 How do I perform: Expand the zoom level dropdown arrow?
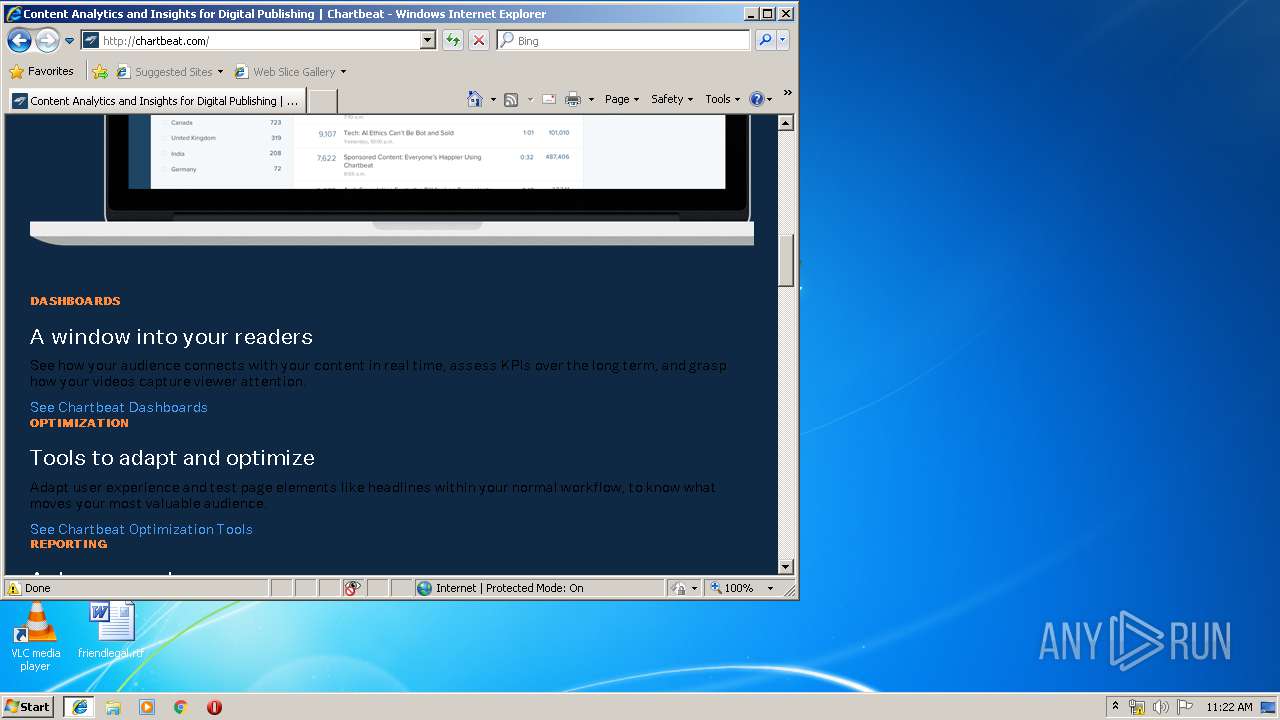point(770,588)
